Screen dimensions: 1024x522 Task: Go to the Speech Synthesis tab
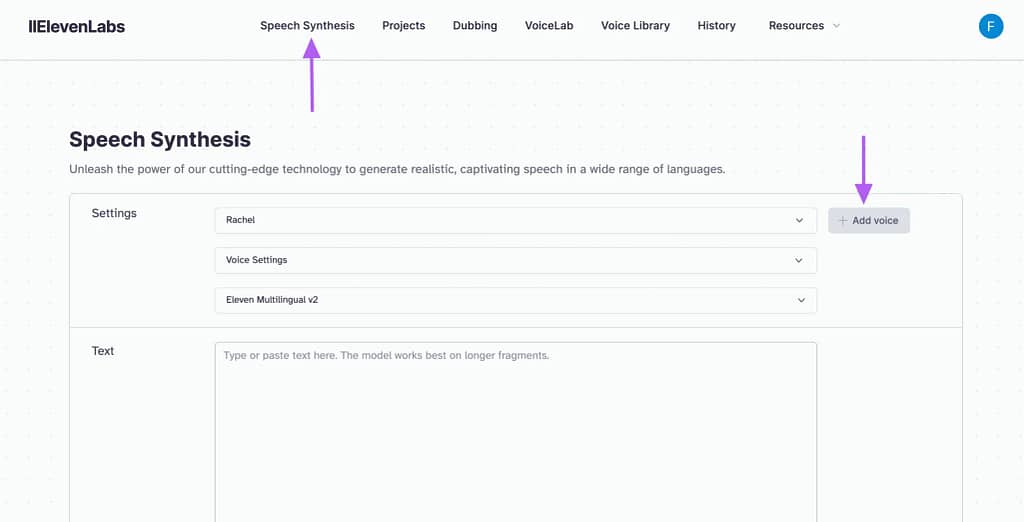[x=307, y=26]
